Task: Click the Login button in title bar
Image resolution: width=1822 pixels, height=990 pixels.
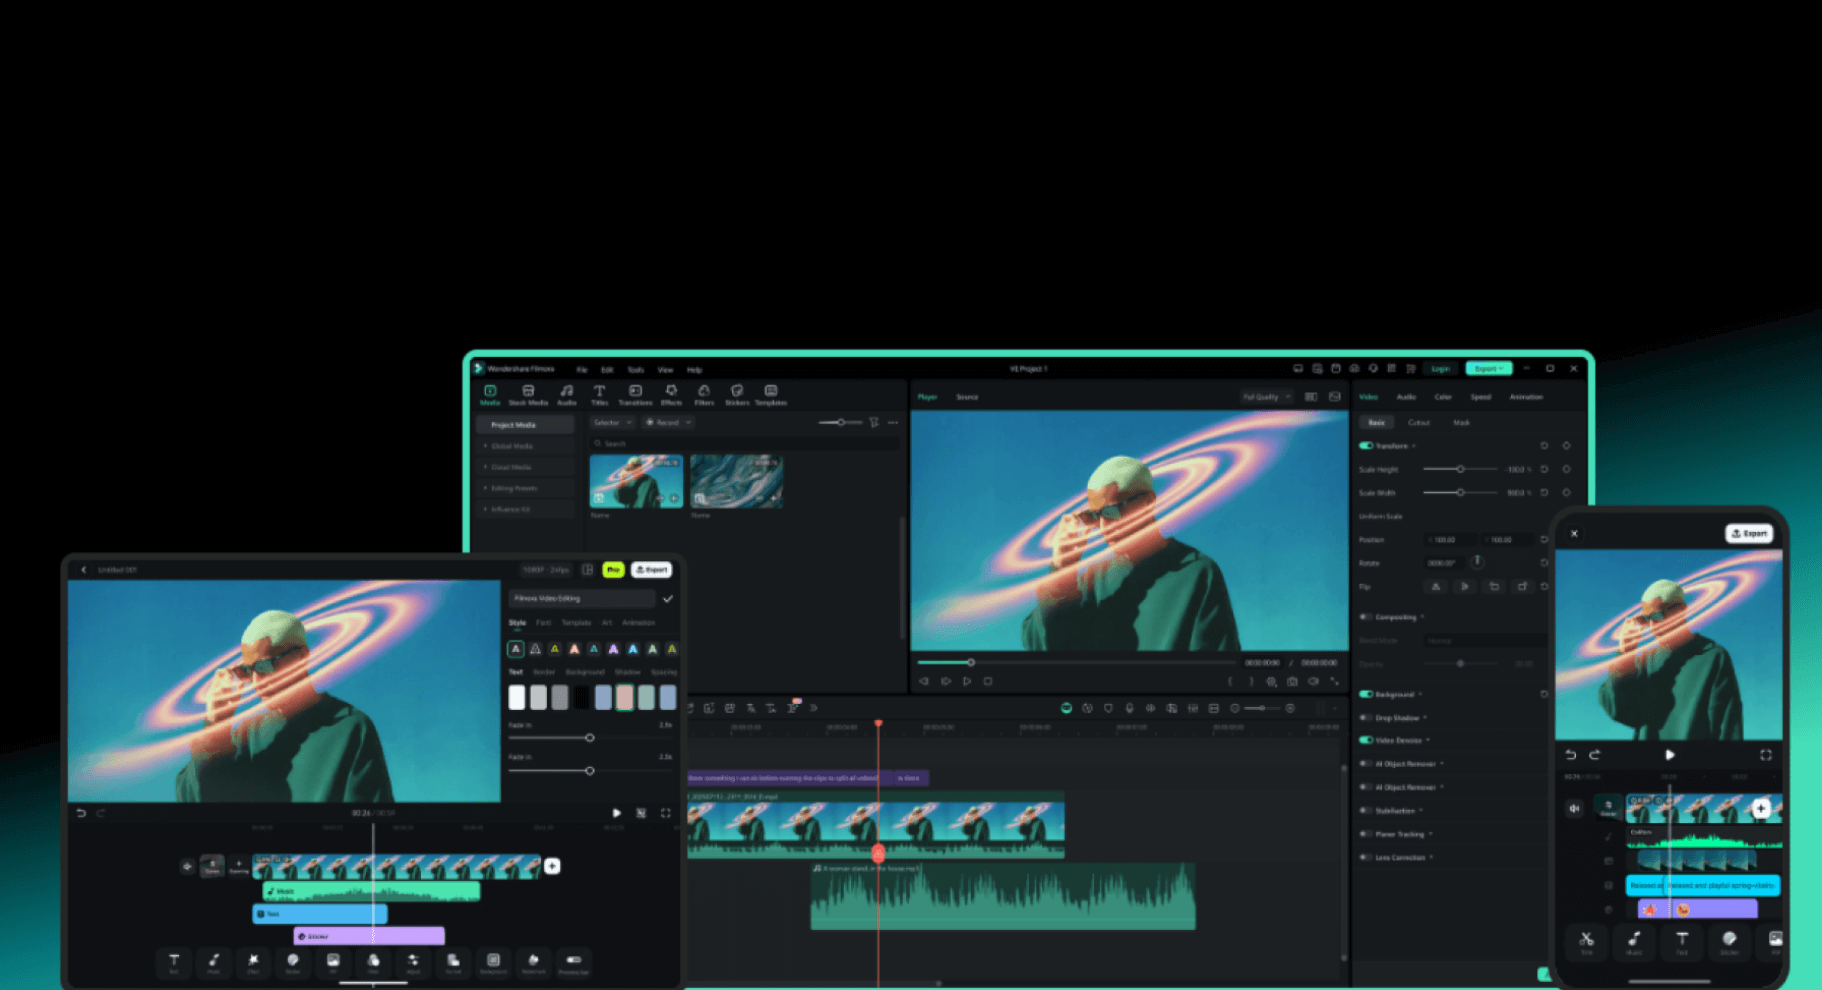Action: (1440, 369)
